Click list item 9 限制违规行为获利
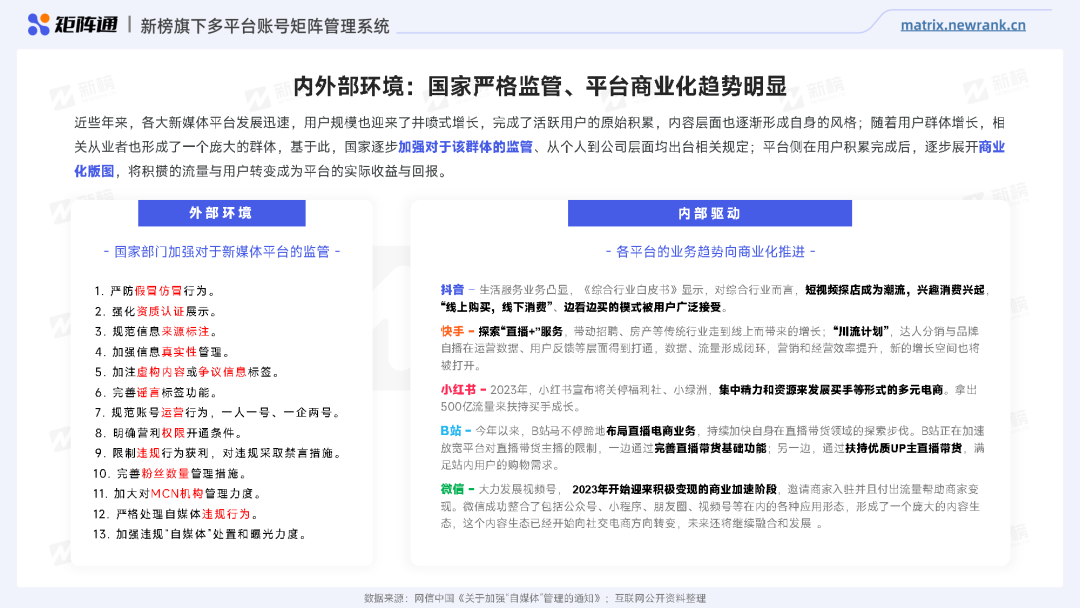 [x=218, y=453]
